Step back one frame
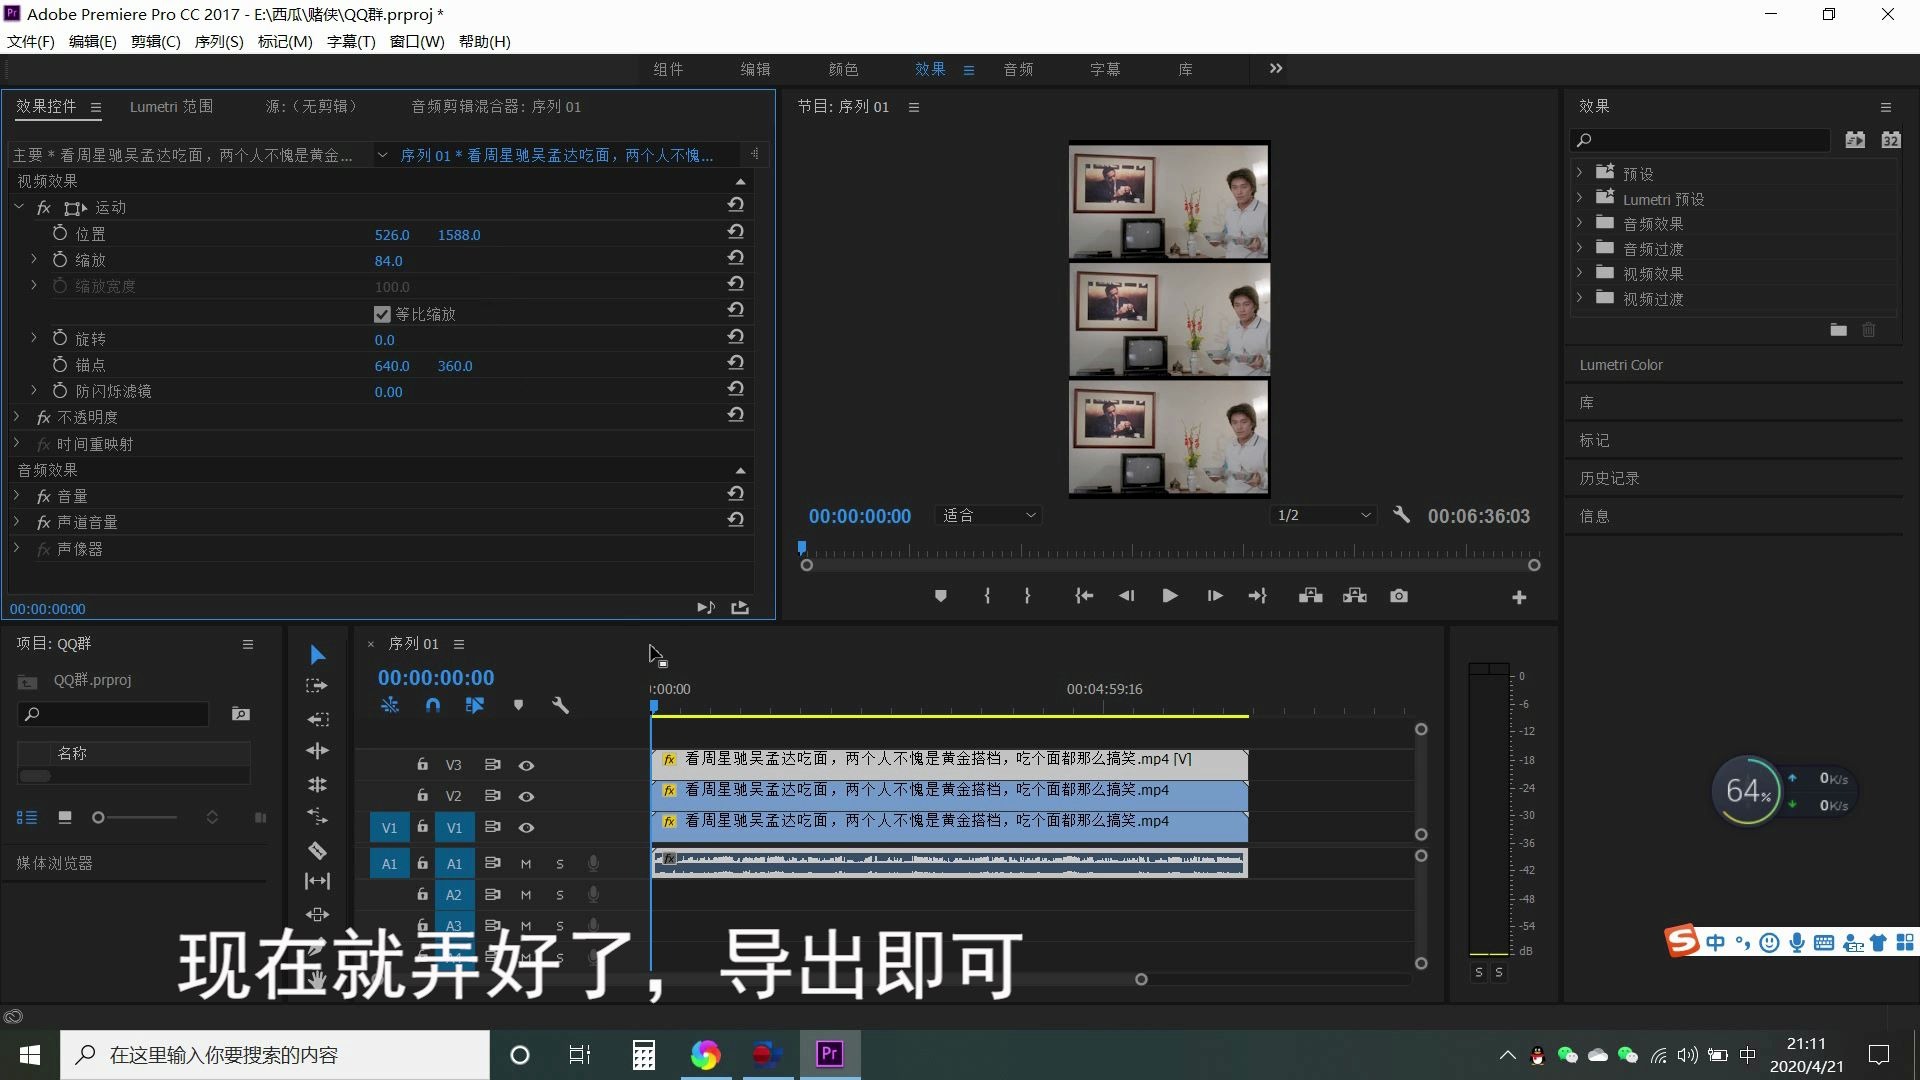This screenshot has width=1920, height=1080. (1126, 596)
